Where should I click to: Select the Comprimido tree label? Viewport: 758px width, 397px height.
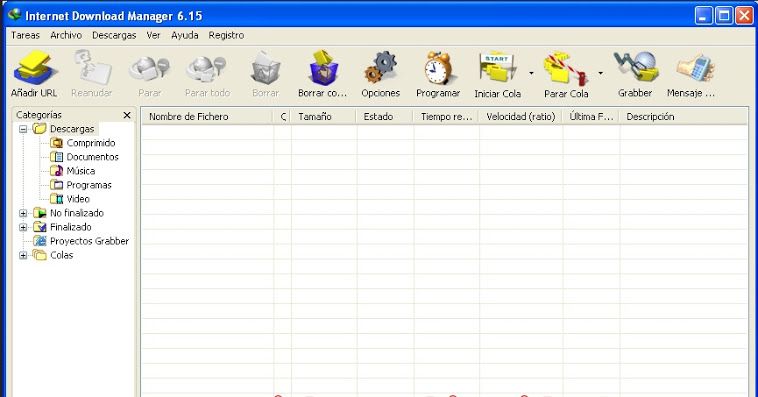point(91,143)
